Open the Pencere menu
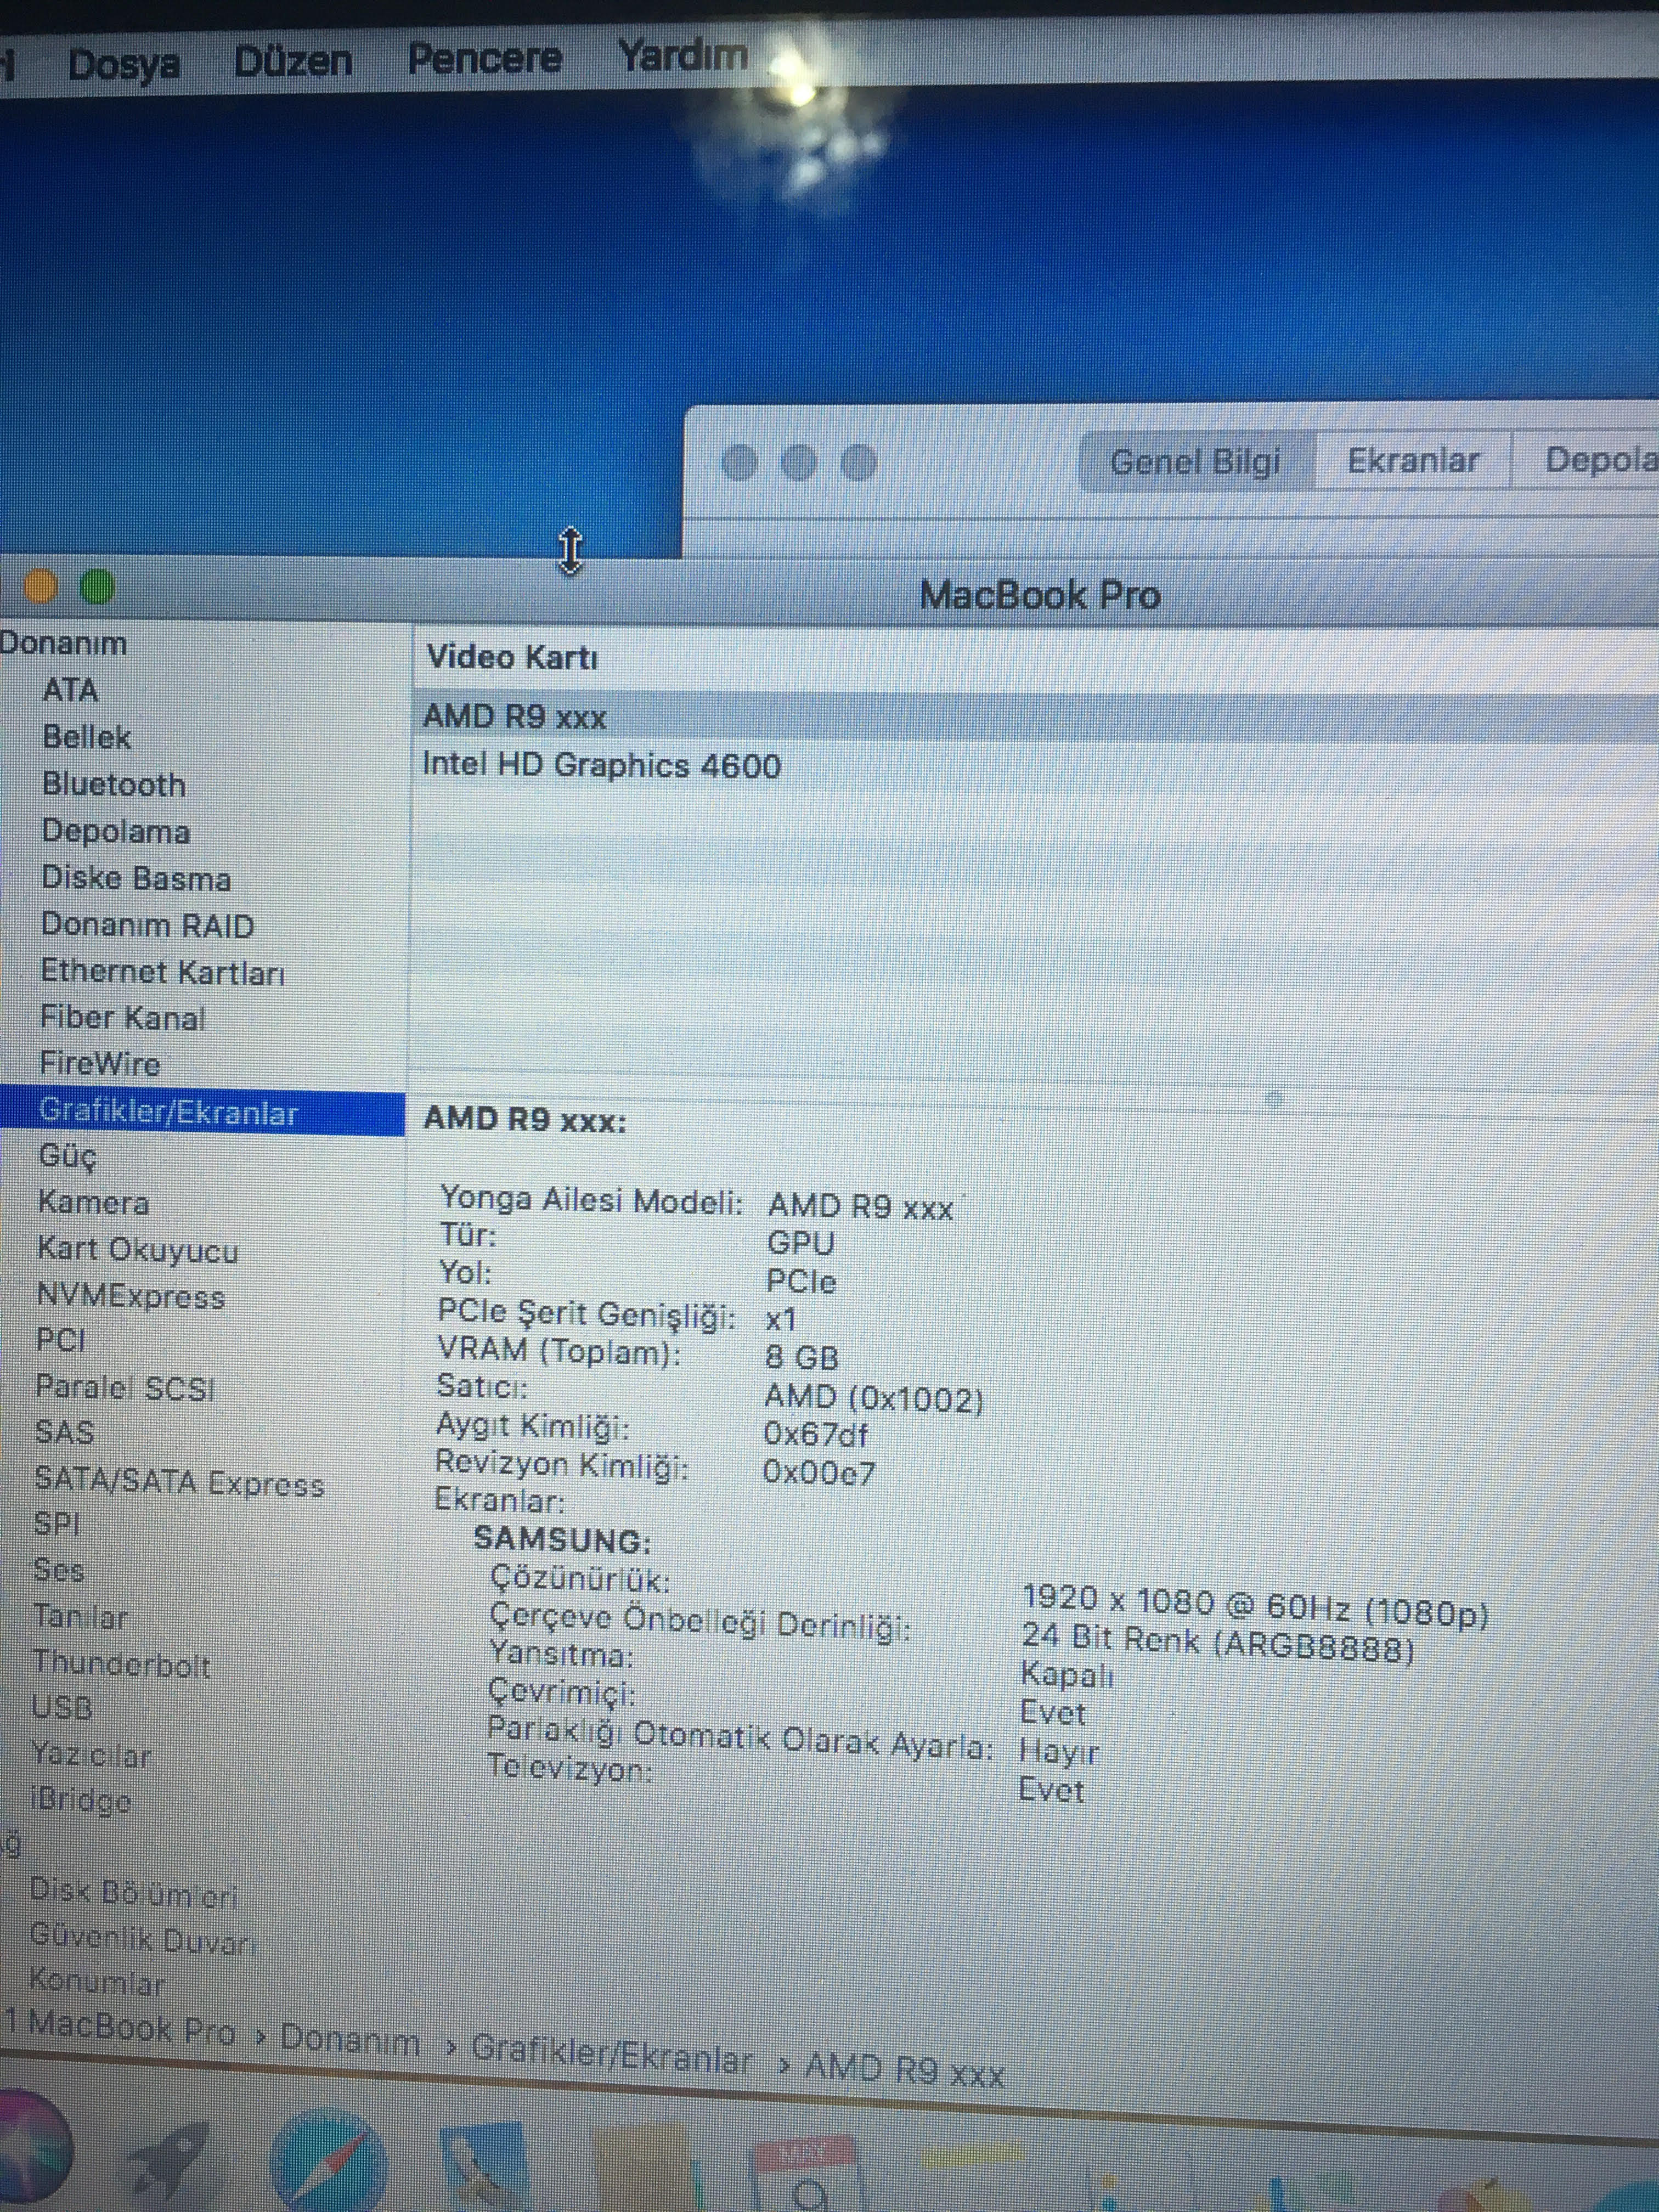The height and width of the screenshot is (2212, 1659). (484, 58)
